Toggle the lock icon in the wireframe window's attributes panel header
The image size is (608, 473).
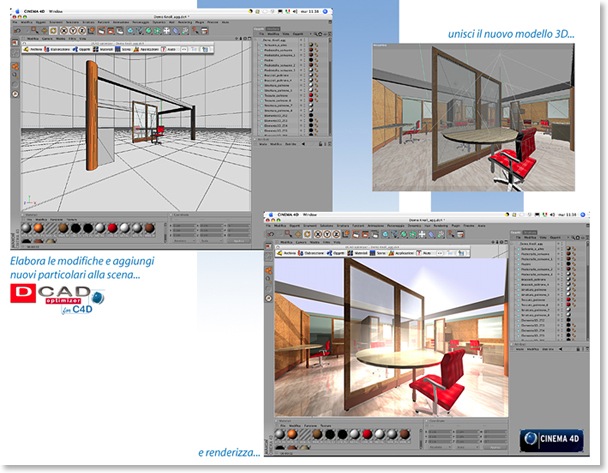(321, 144)
